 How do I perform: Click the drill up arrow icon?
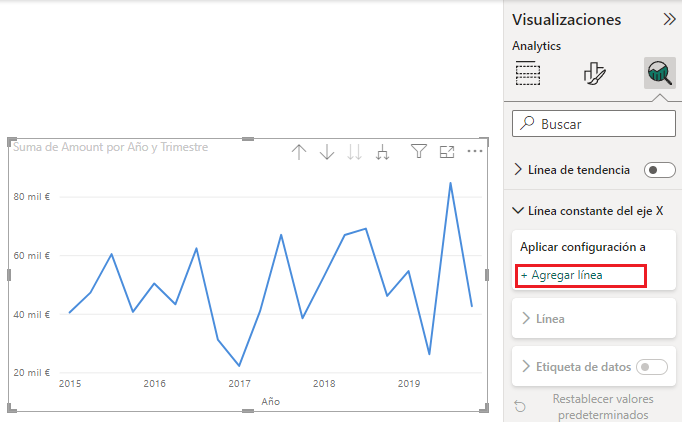coord(298,152)
